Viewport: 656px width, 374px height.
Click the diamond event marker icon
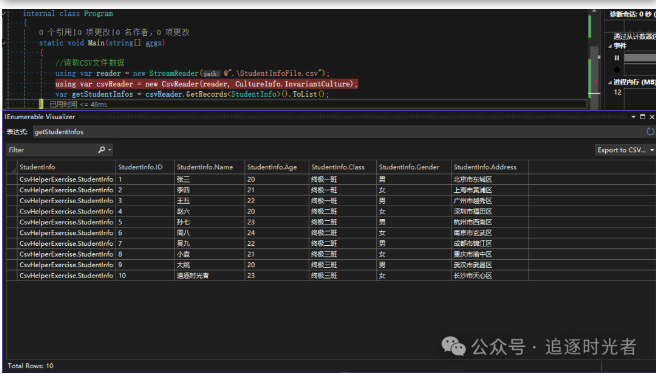click(x=617, y=69)
